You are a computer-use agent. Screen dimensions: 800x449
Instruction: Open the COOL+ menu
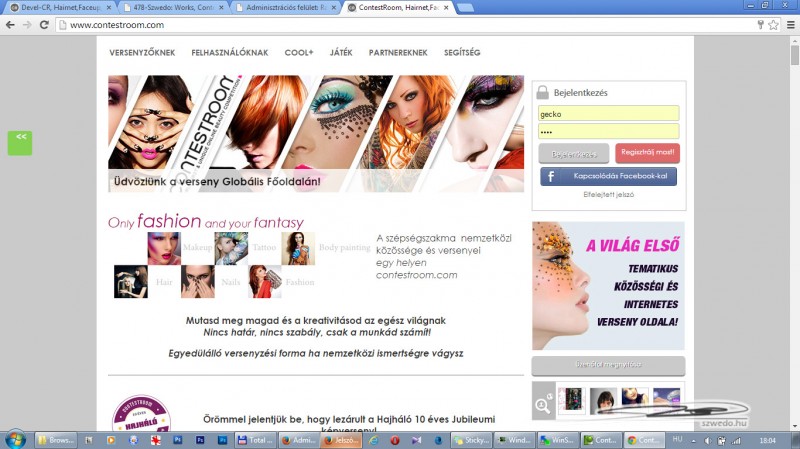point(299,53)
